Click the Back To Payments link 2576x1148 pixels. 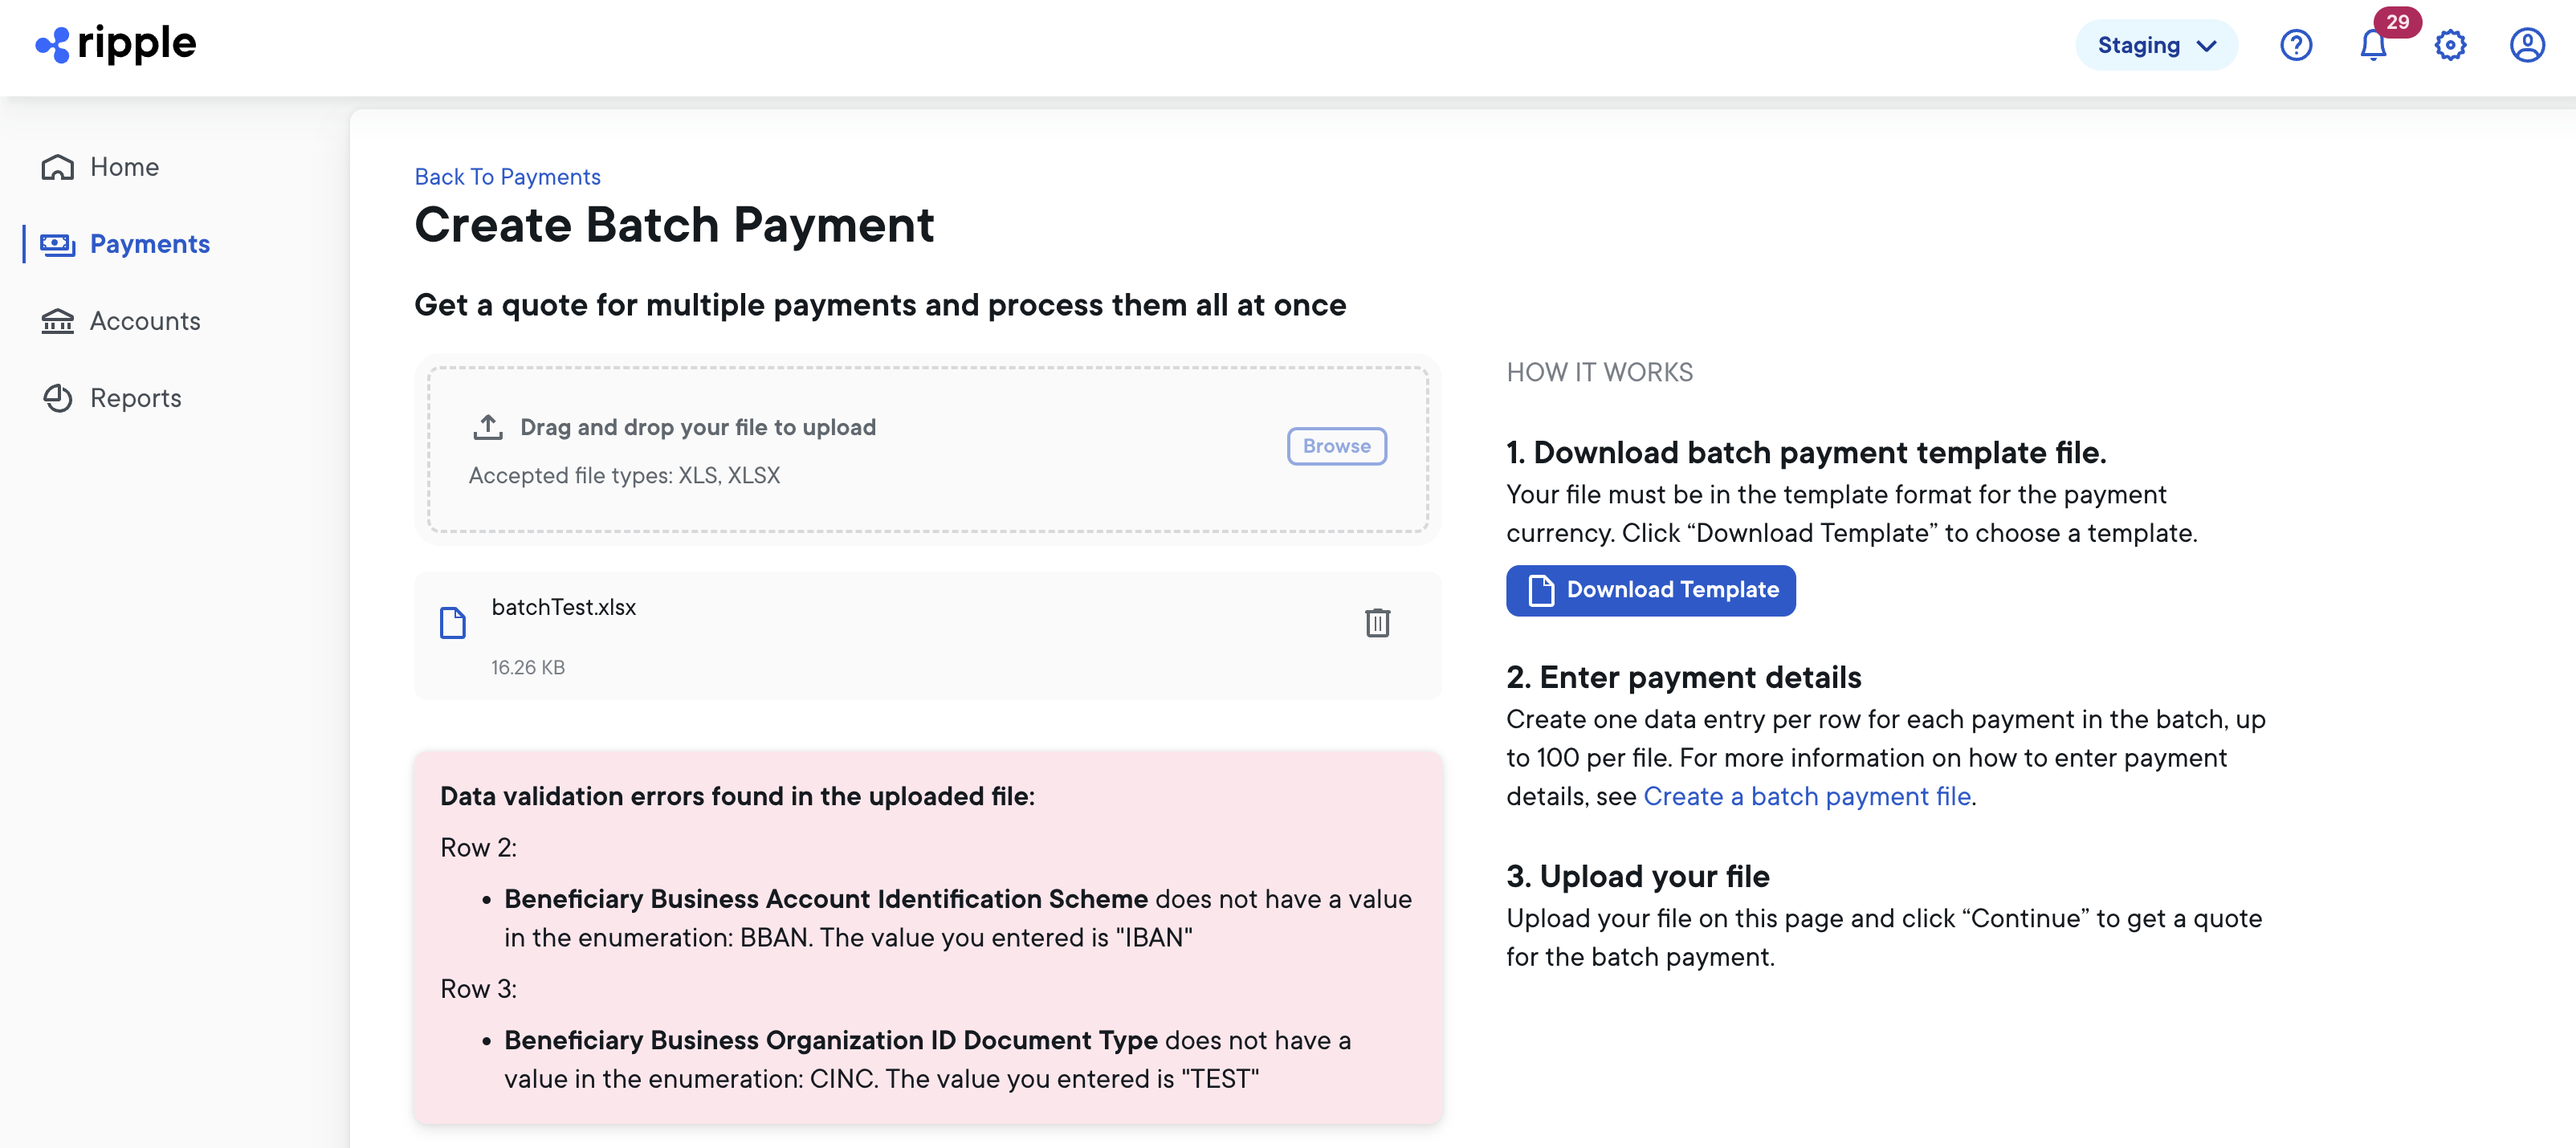tap(507, 176)
